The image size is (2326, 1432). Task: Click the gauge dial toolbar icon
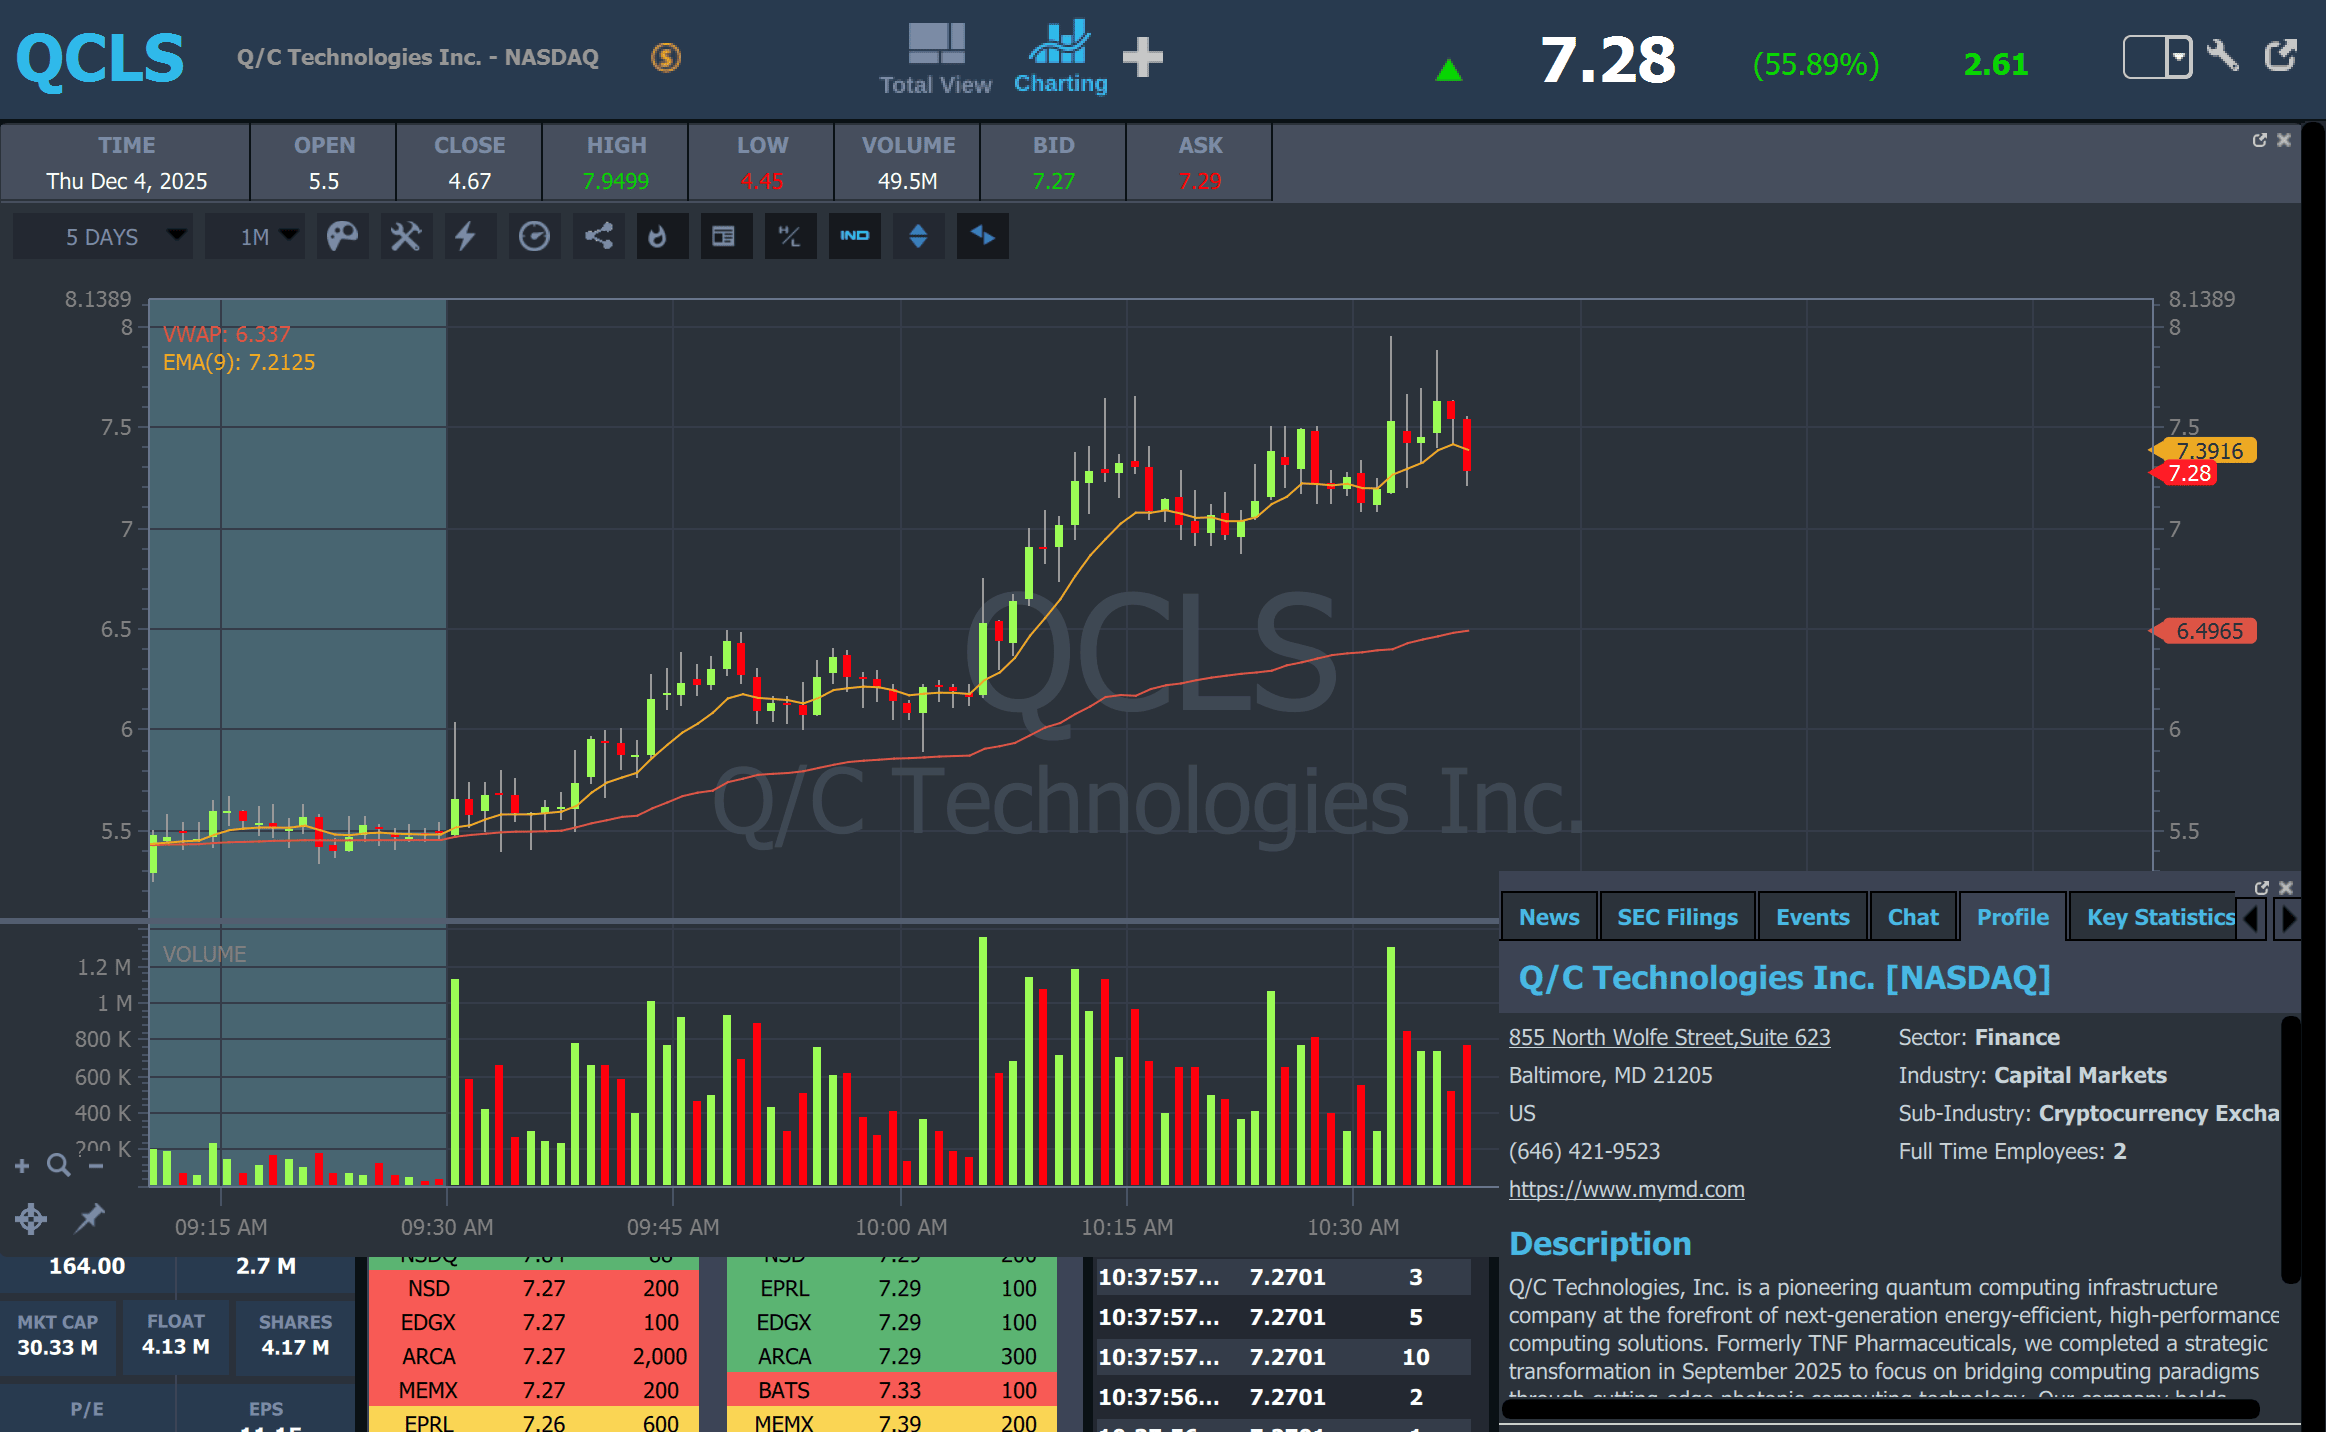[534, 237]
